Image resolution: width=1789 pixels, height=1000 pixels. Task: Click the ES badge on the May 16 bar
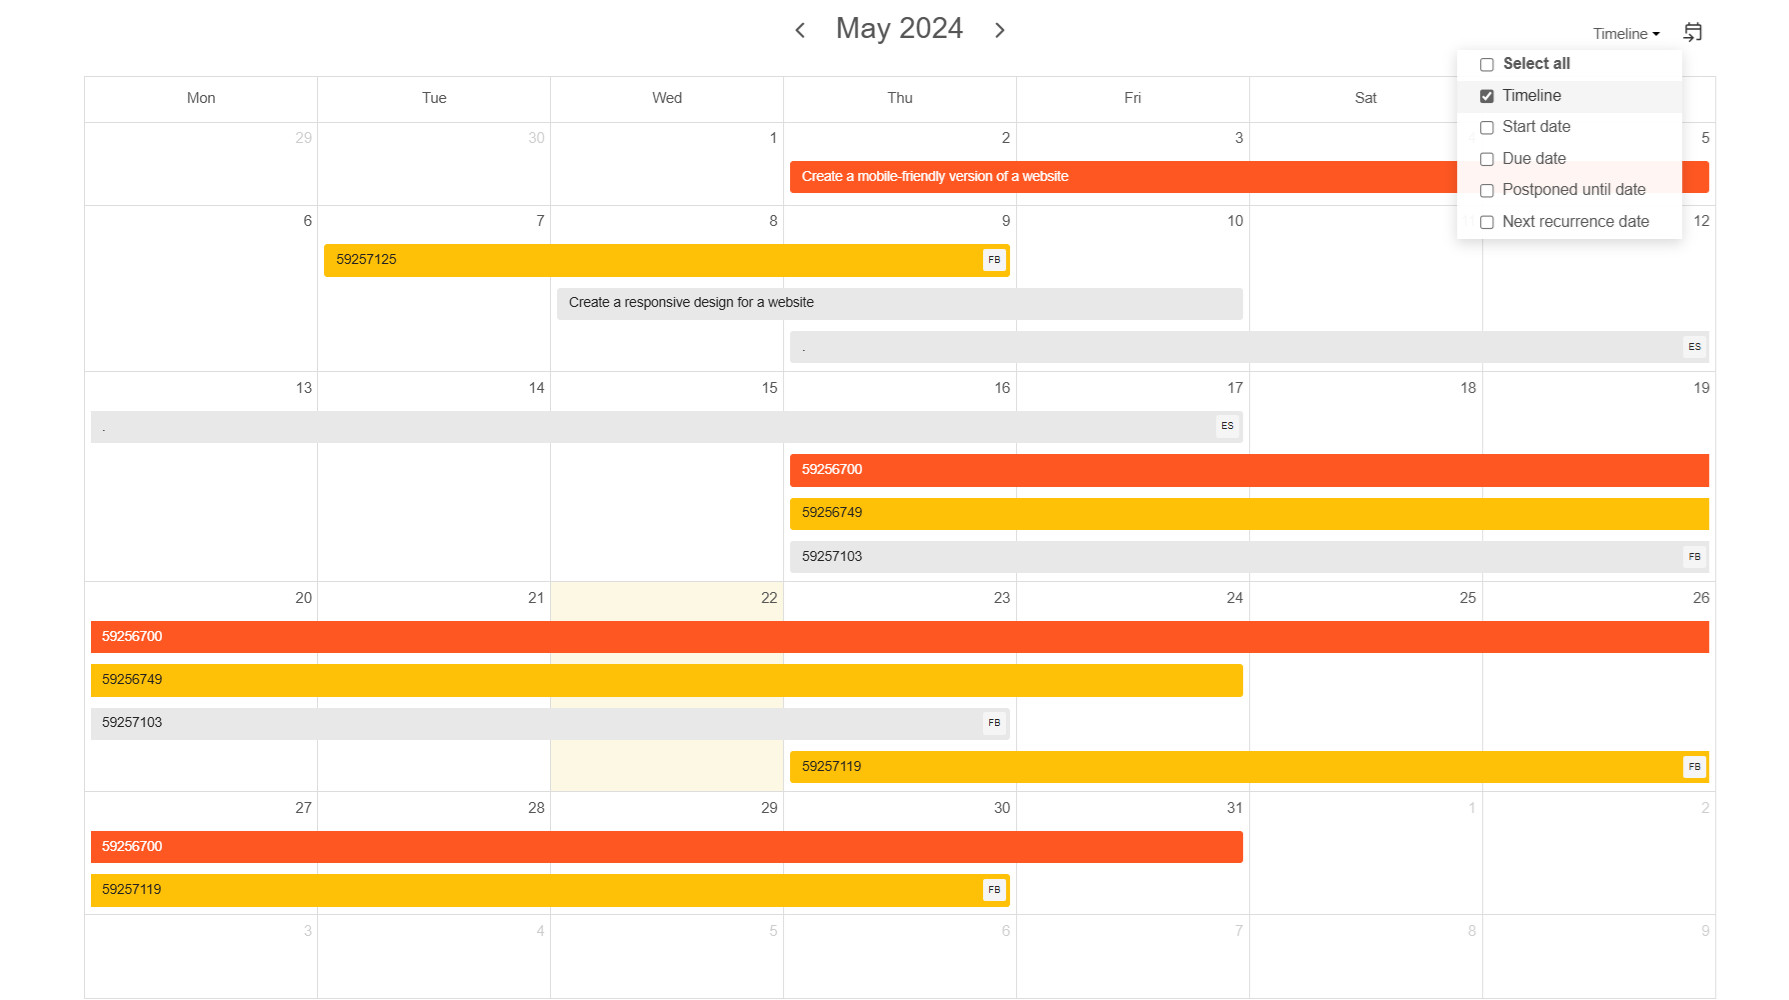tap(1228, 426)
